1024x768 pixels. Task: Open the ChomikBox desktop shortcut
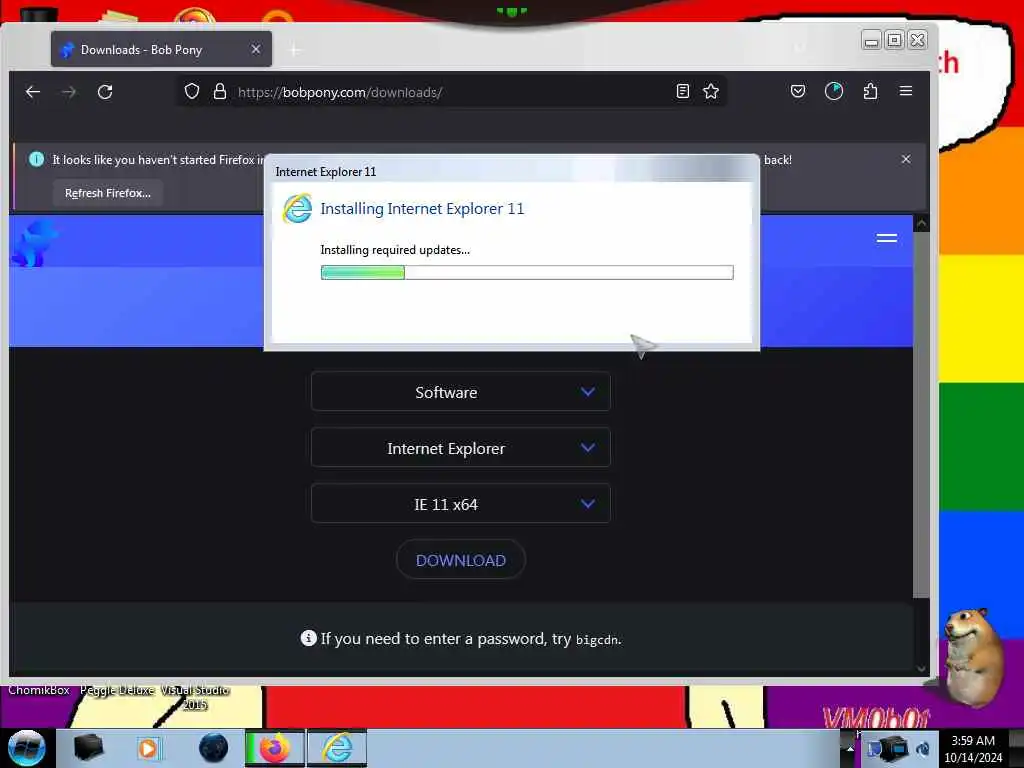(x=39, y=690)
